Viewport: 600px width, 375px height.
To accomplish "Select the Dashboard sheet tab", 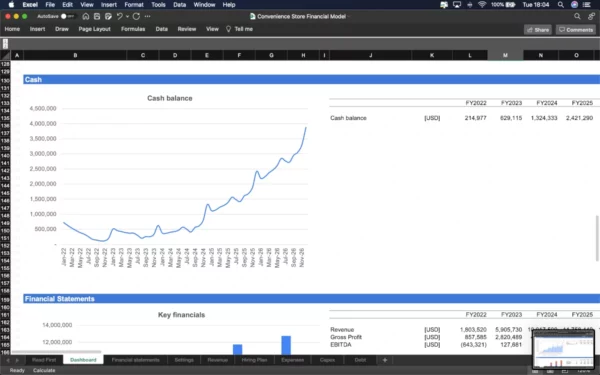I will click(83, 360).
